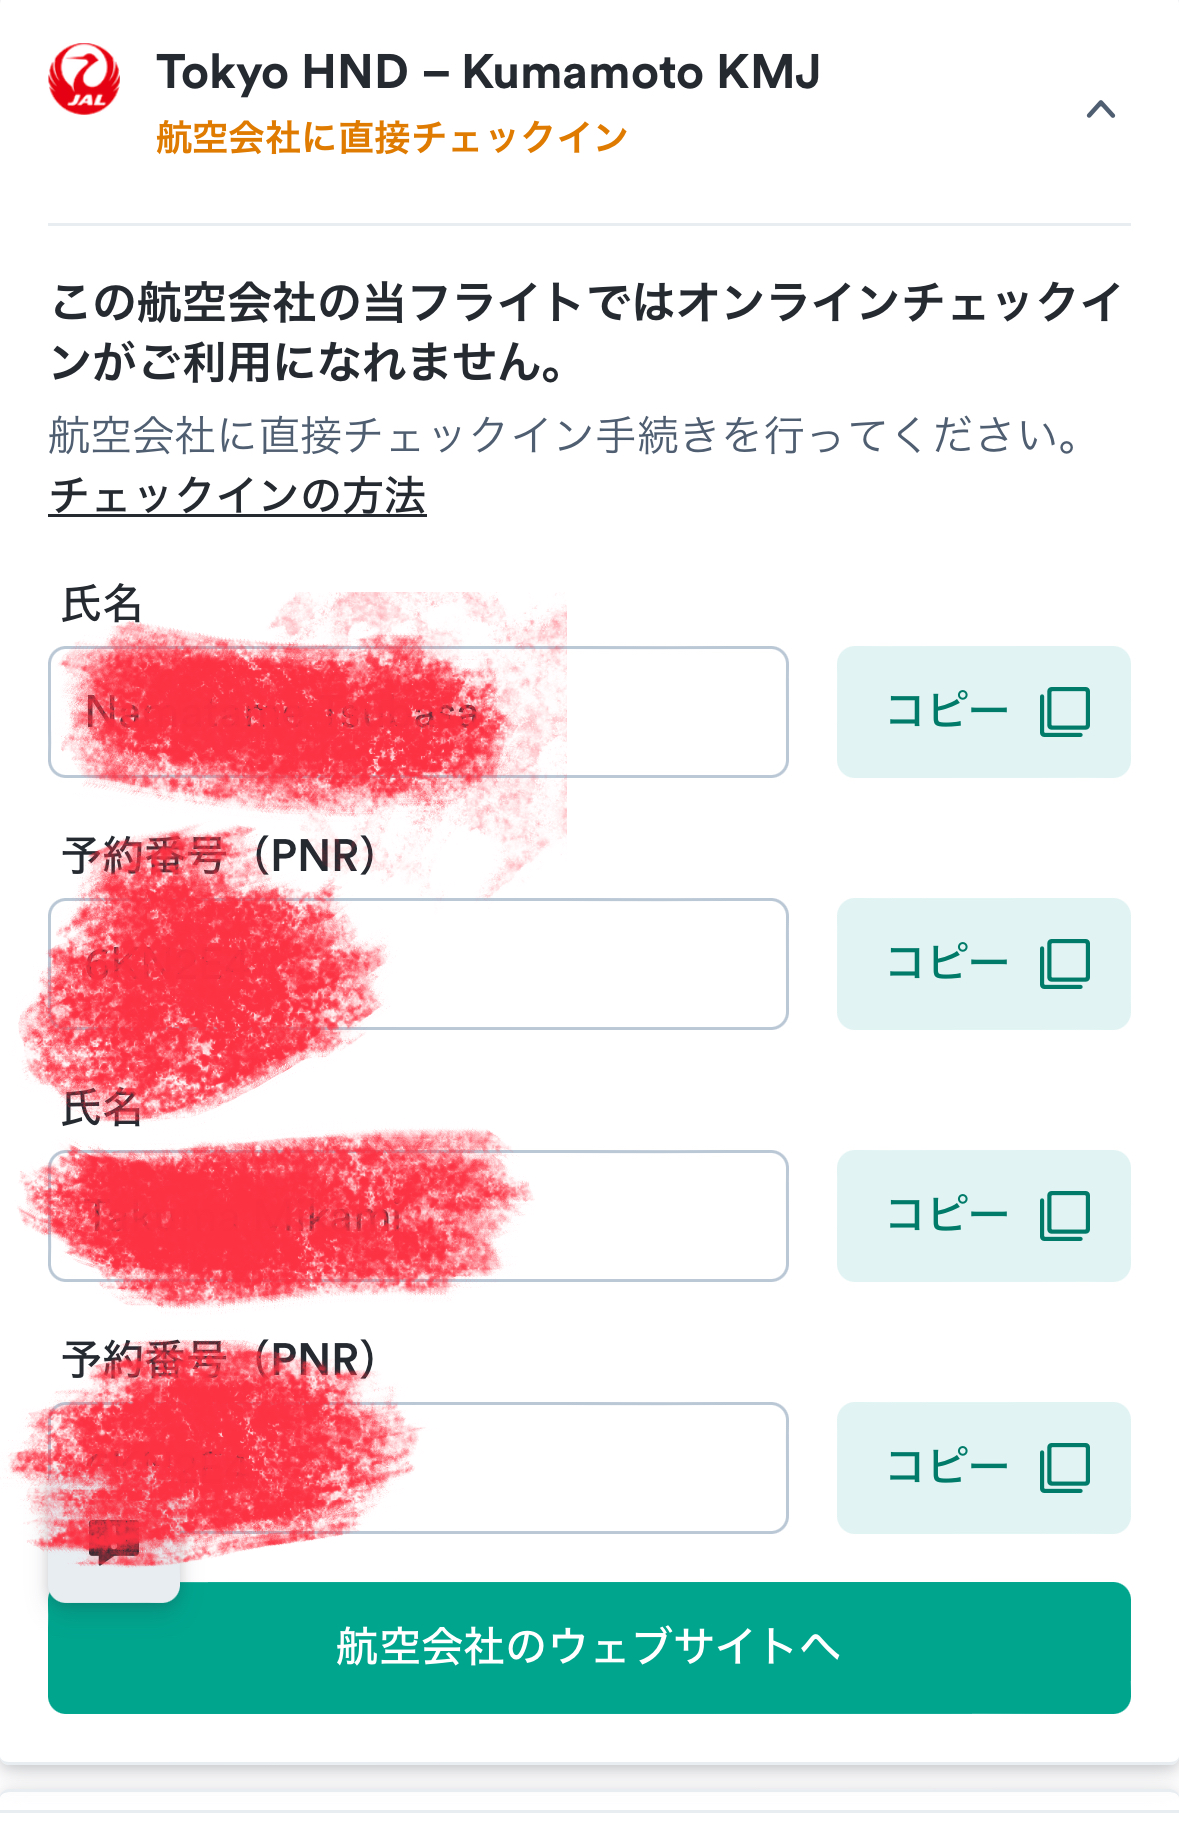Click the bold オンラインチェックイン unavailable notice
The height and width of the screenshot is (1824, 1179).
tap(586, 332)
